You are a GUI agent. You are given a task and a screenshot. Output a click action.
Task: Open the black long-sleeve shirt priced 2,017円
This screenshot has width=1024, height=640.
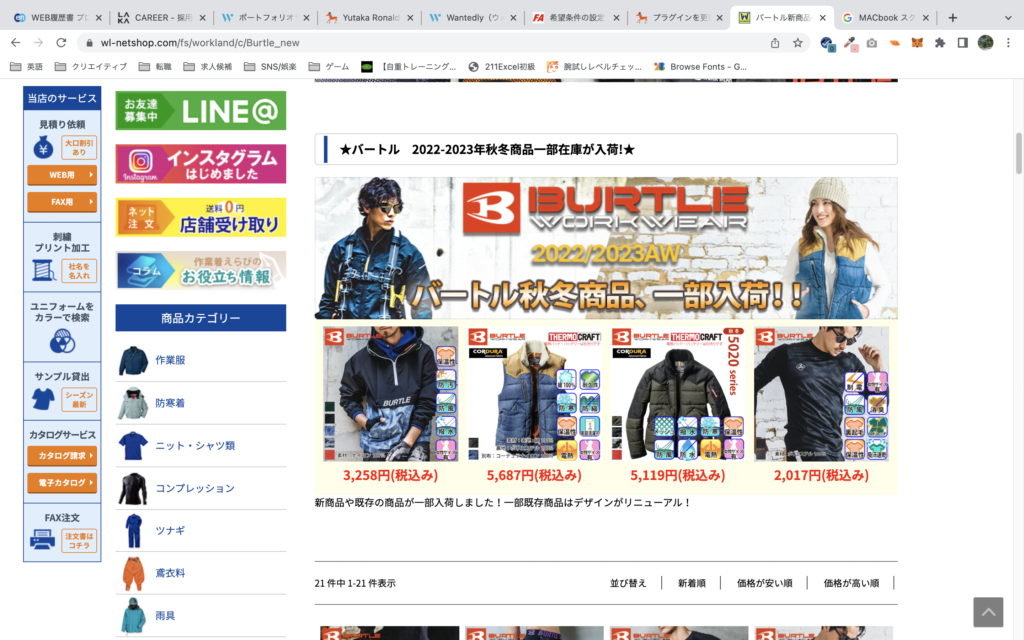click(x=822, y=394)
